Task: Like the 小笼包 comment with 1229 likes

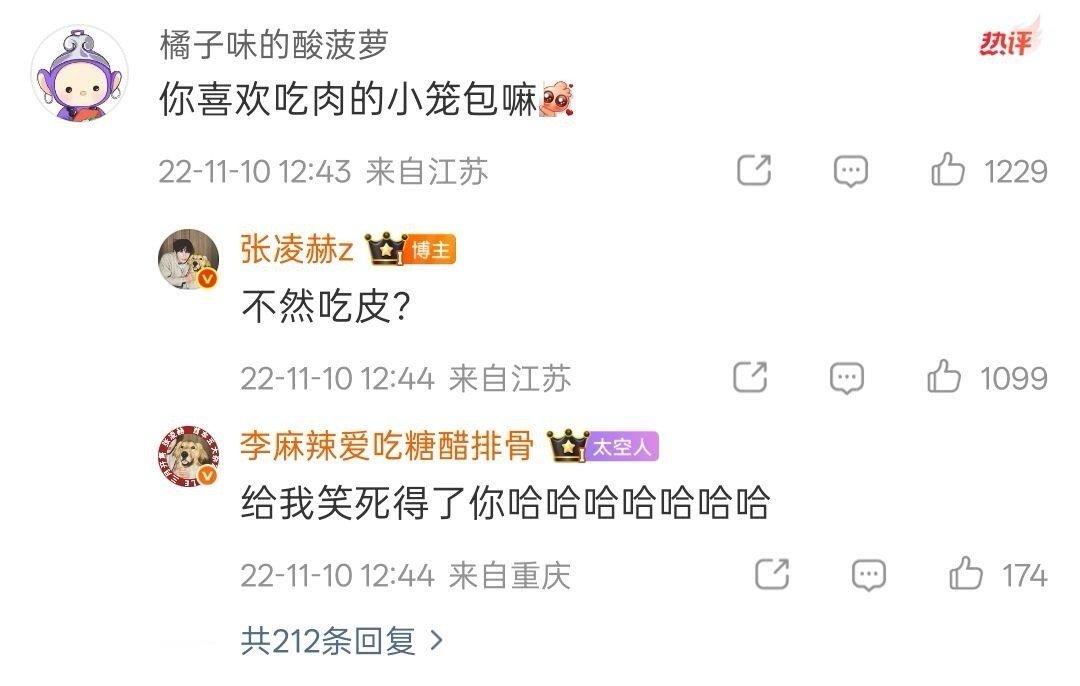Action: 948,169
